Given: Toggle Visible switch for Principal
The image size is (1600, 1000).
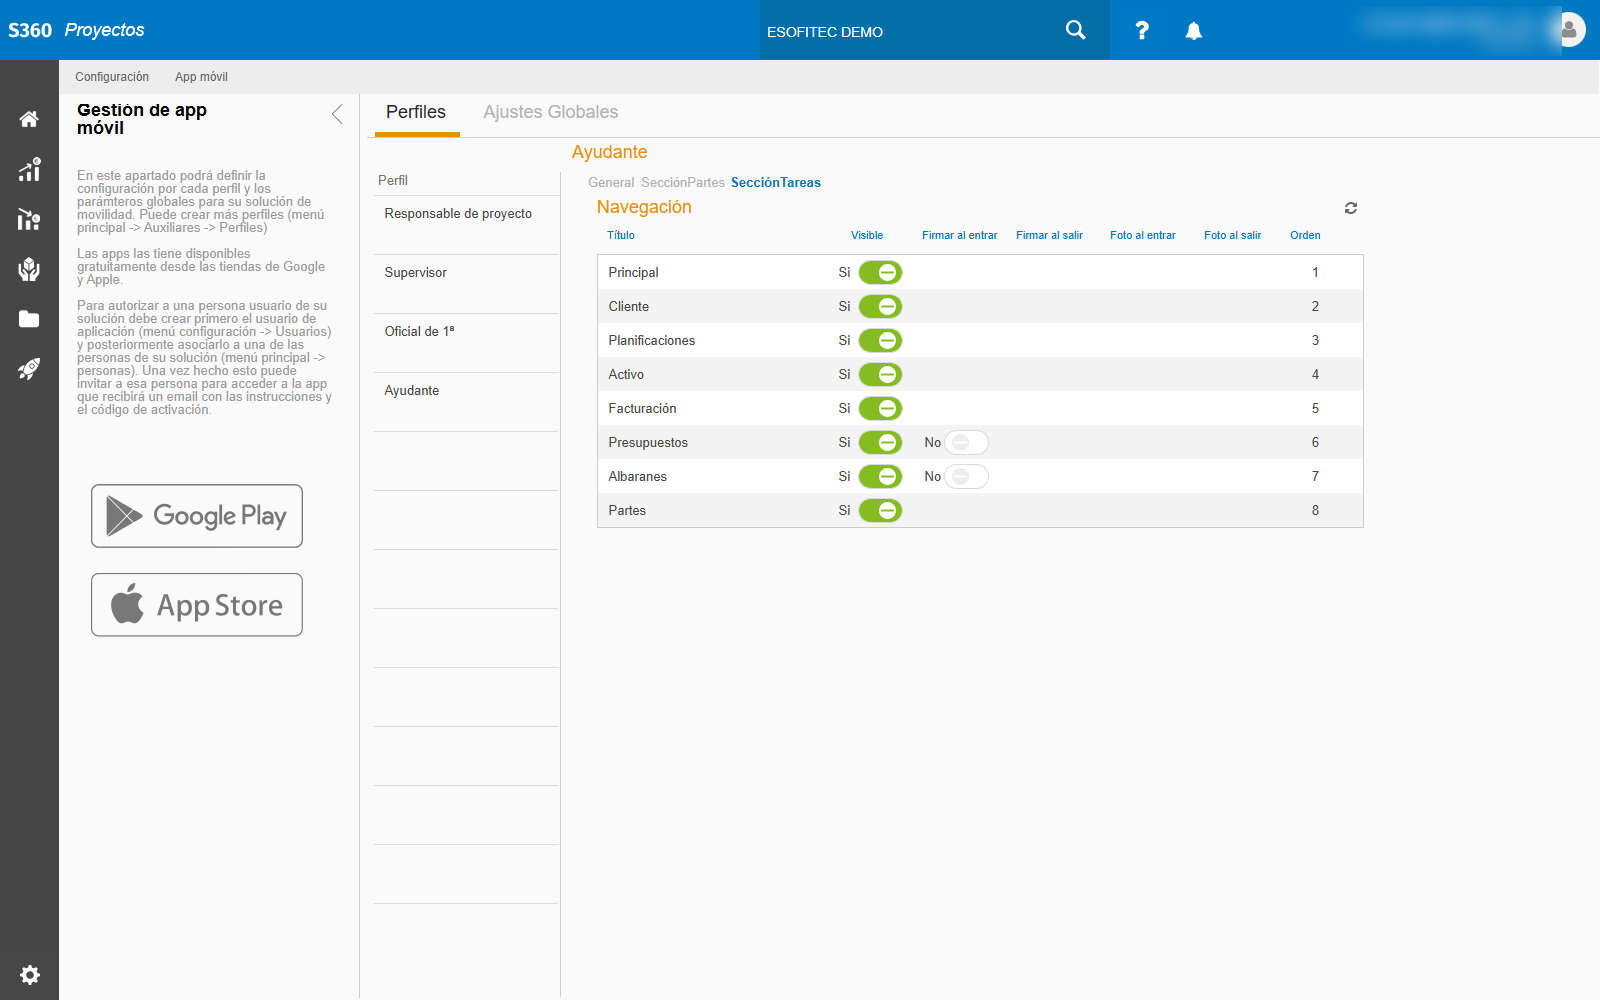Looking at the screenshot, I should (x=881, y=272).
